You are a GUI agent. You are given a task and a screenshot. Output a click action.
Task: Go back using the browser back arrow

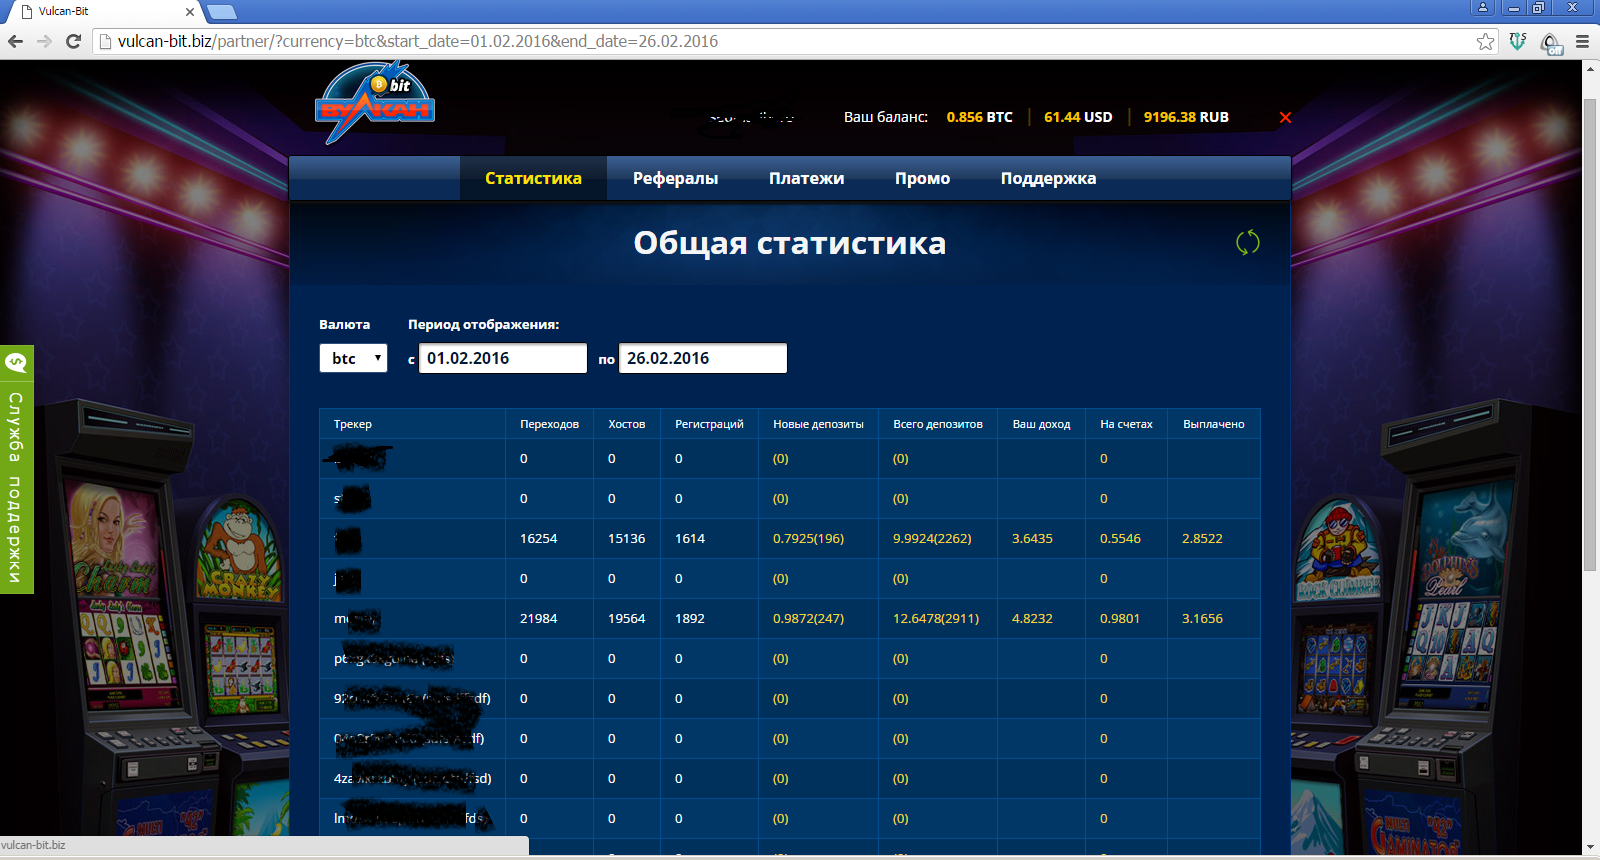point(16,41)
